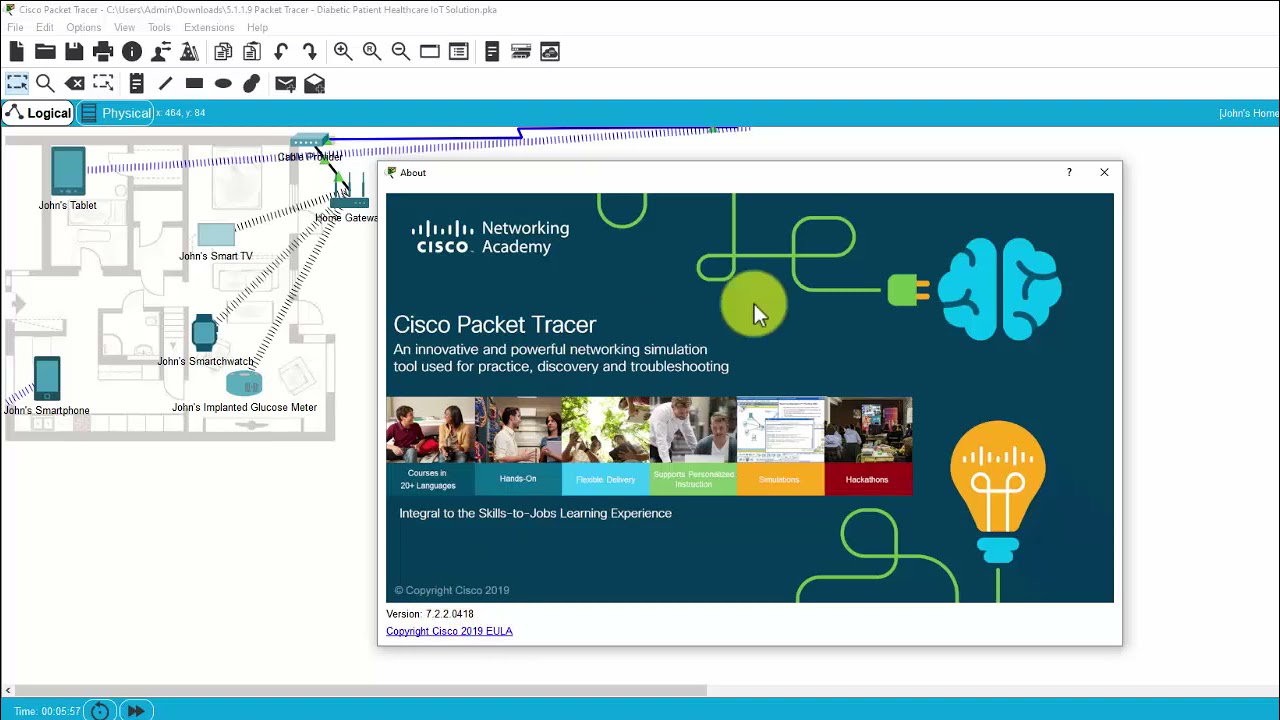Click the Hackathons thumbnail in About dialog
This screenshot has height=720, width=1280.
coord(868,446)
